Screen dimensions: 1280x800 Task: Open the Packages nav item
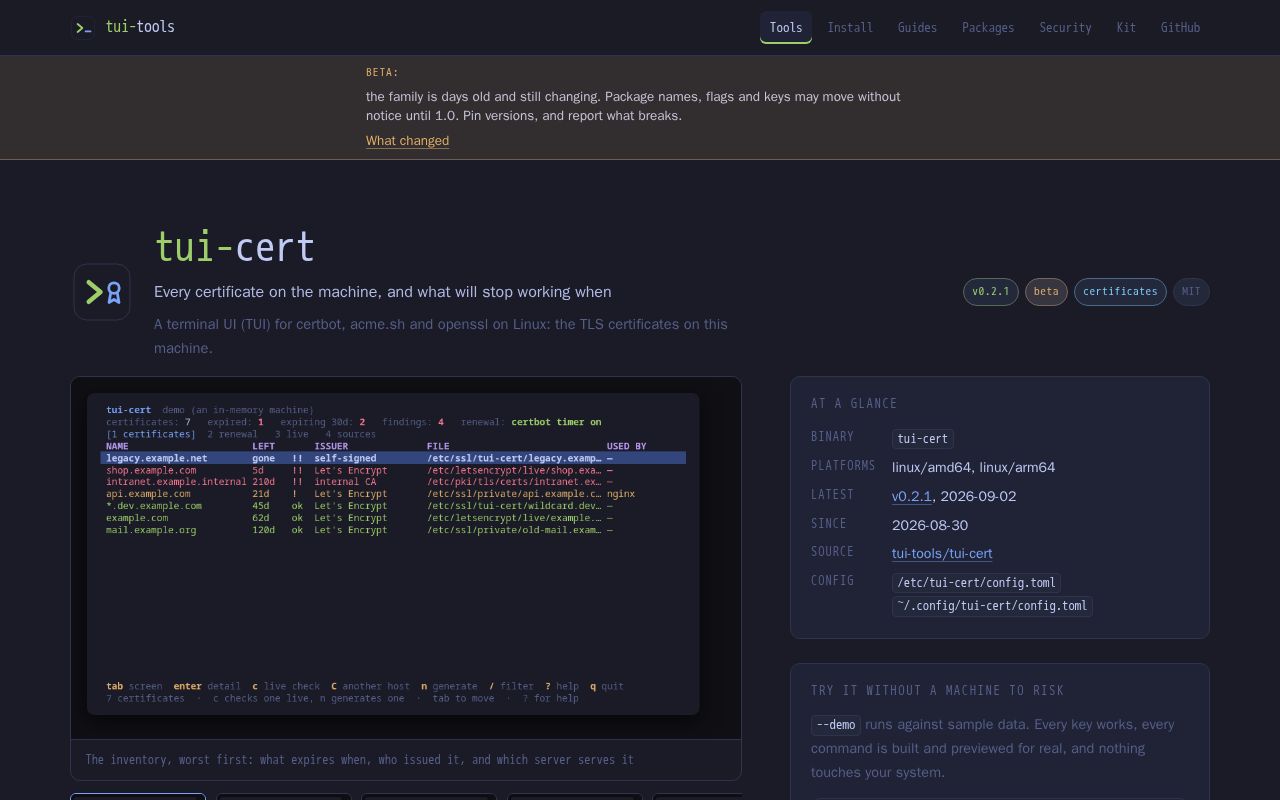pyautogui.click(x=988, y=28)
